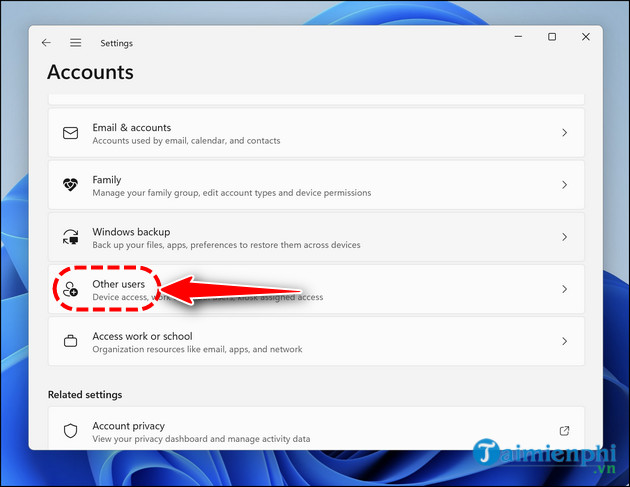
Task: Click the heart icon next to Family
Action: 71,185
